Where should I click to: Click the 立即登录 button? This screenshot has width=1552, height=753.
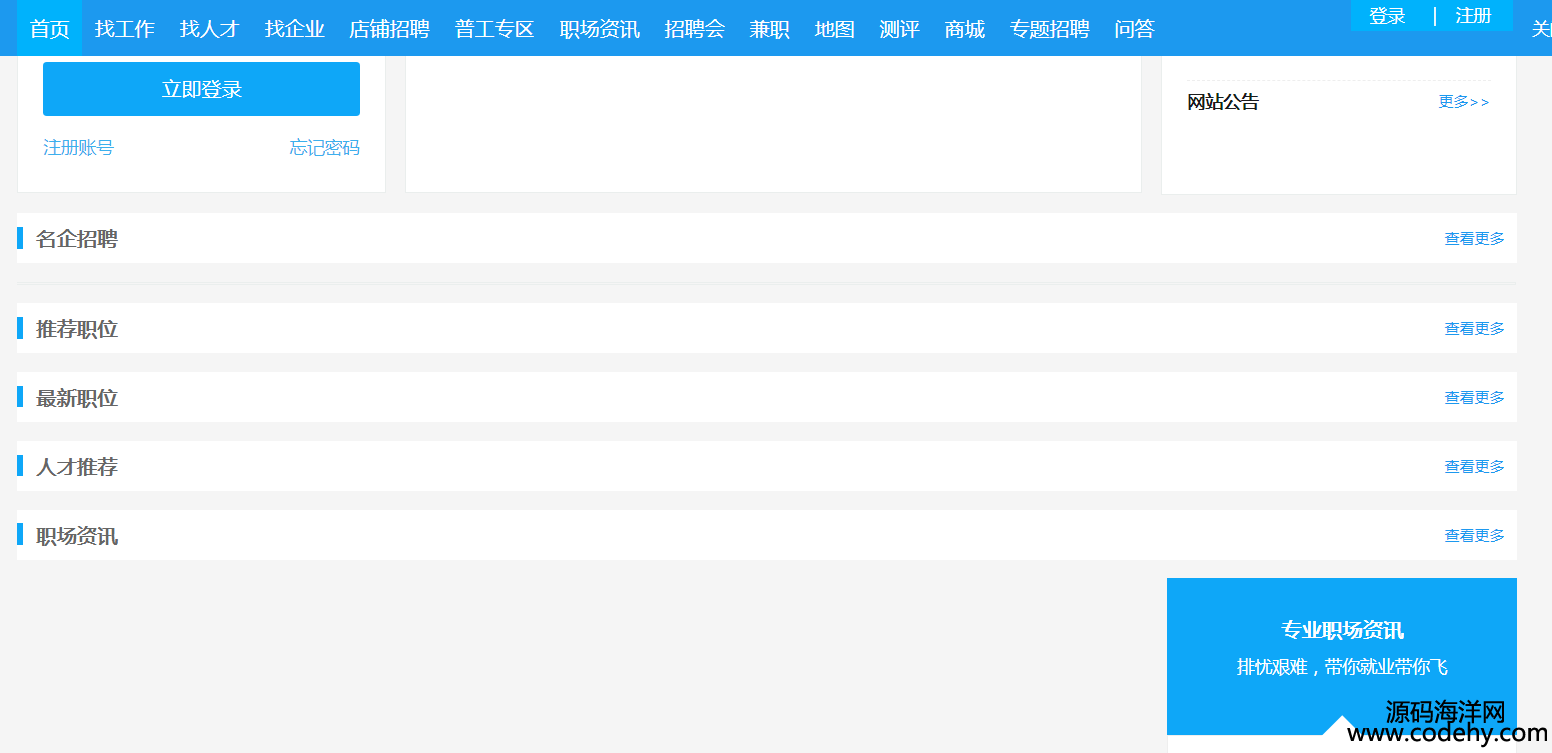[201, 89]
